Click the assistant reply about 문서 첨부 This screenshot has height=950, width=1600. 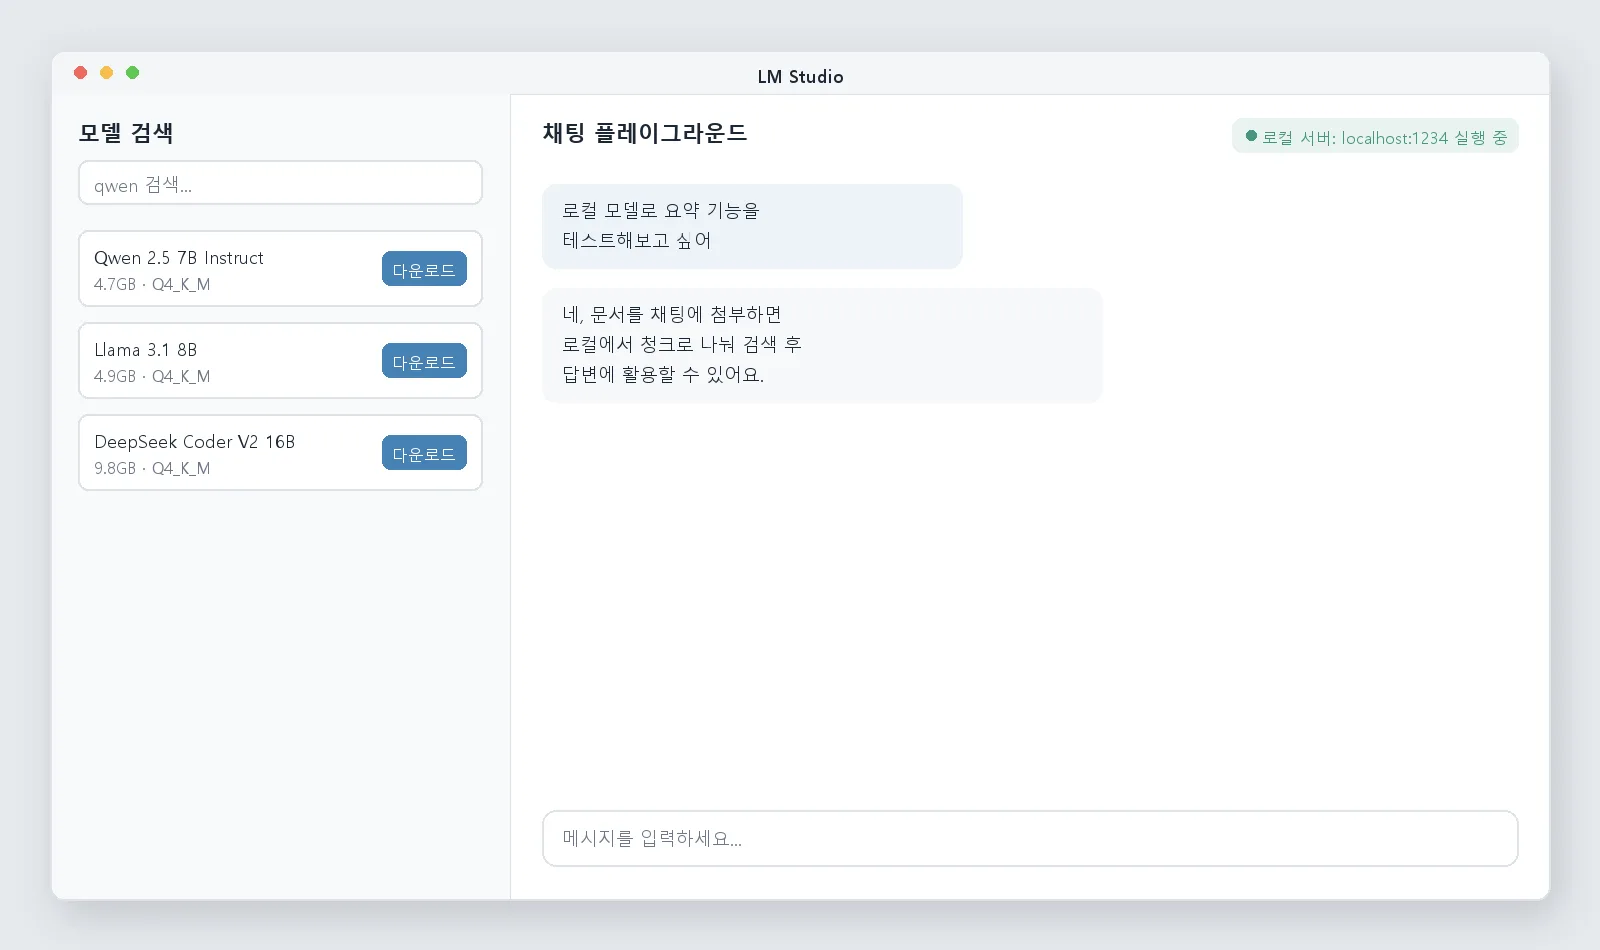coord(822,345)
